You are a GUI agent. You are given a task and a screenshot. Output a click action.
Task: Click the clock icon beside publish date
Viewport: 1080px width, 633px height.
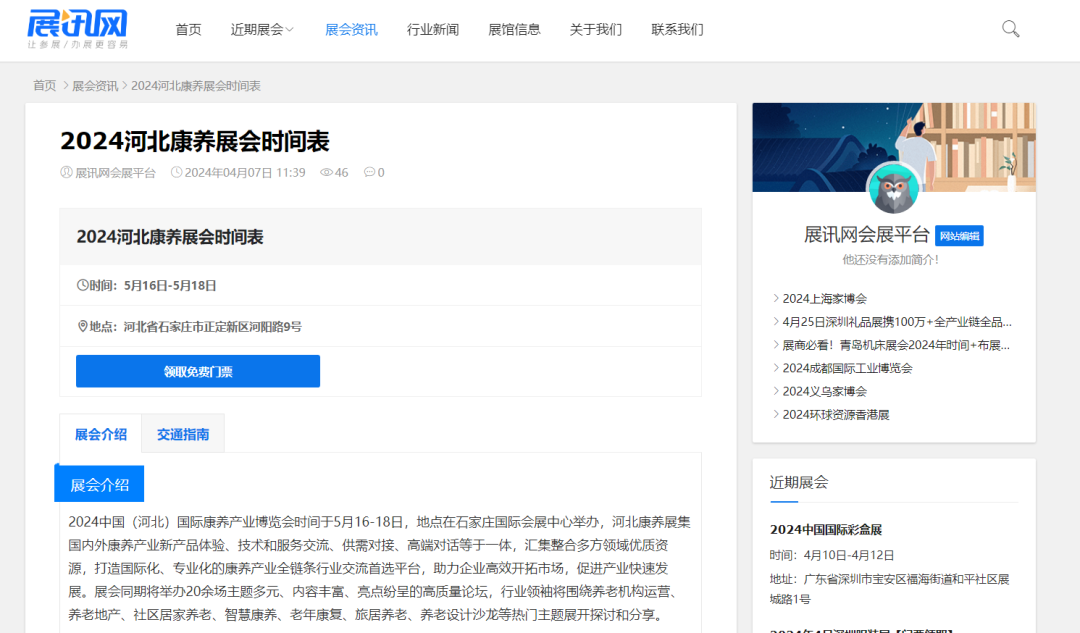point(177,172)
